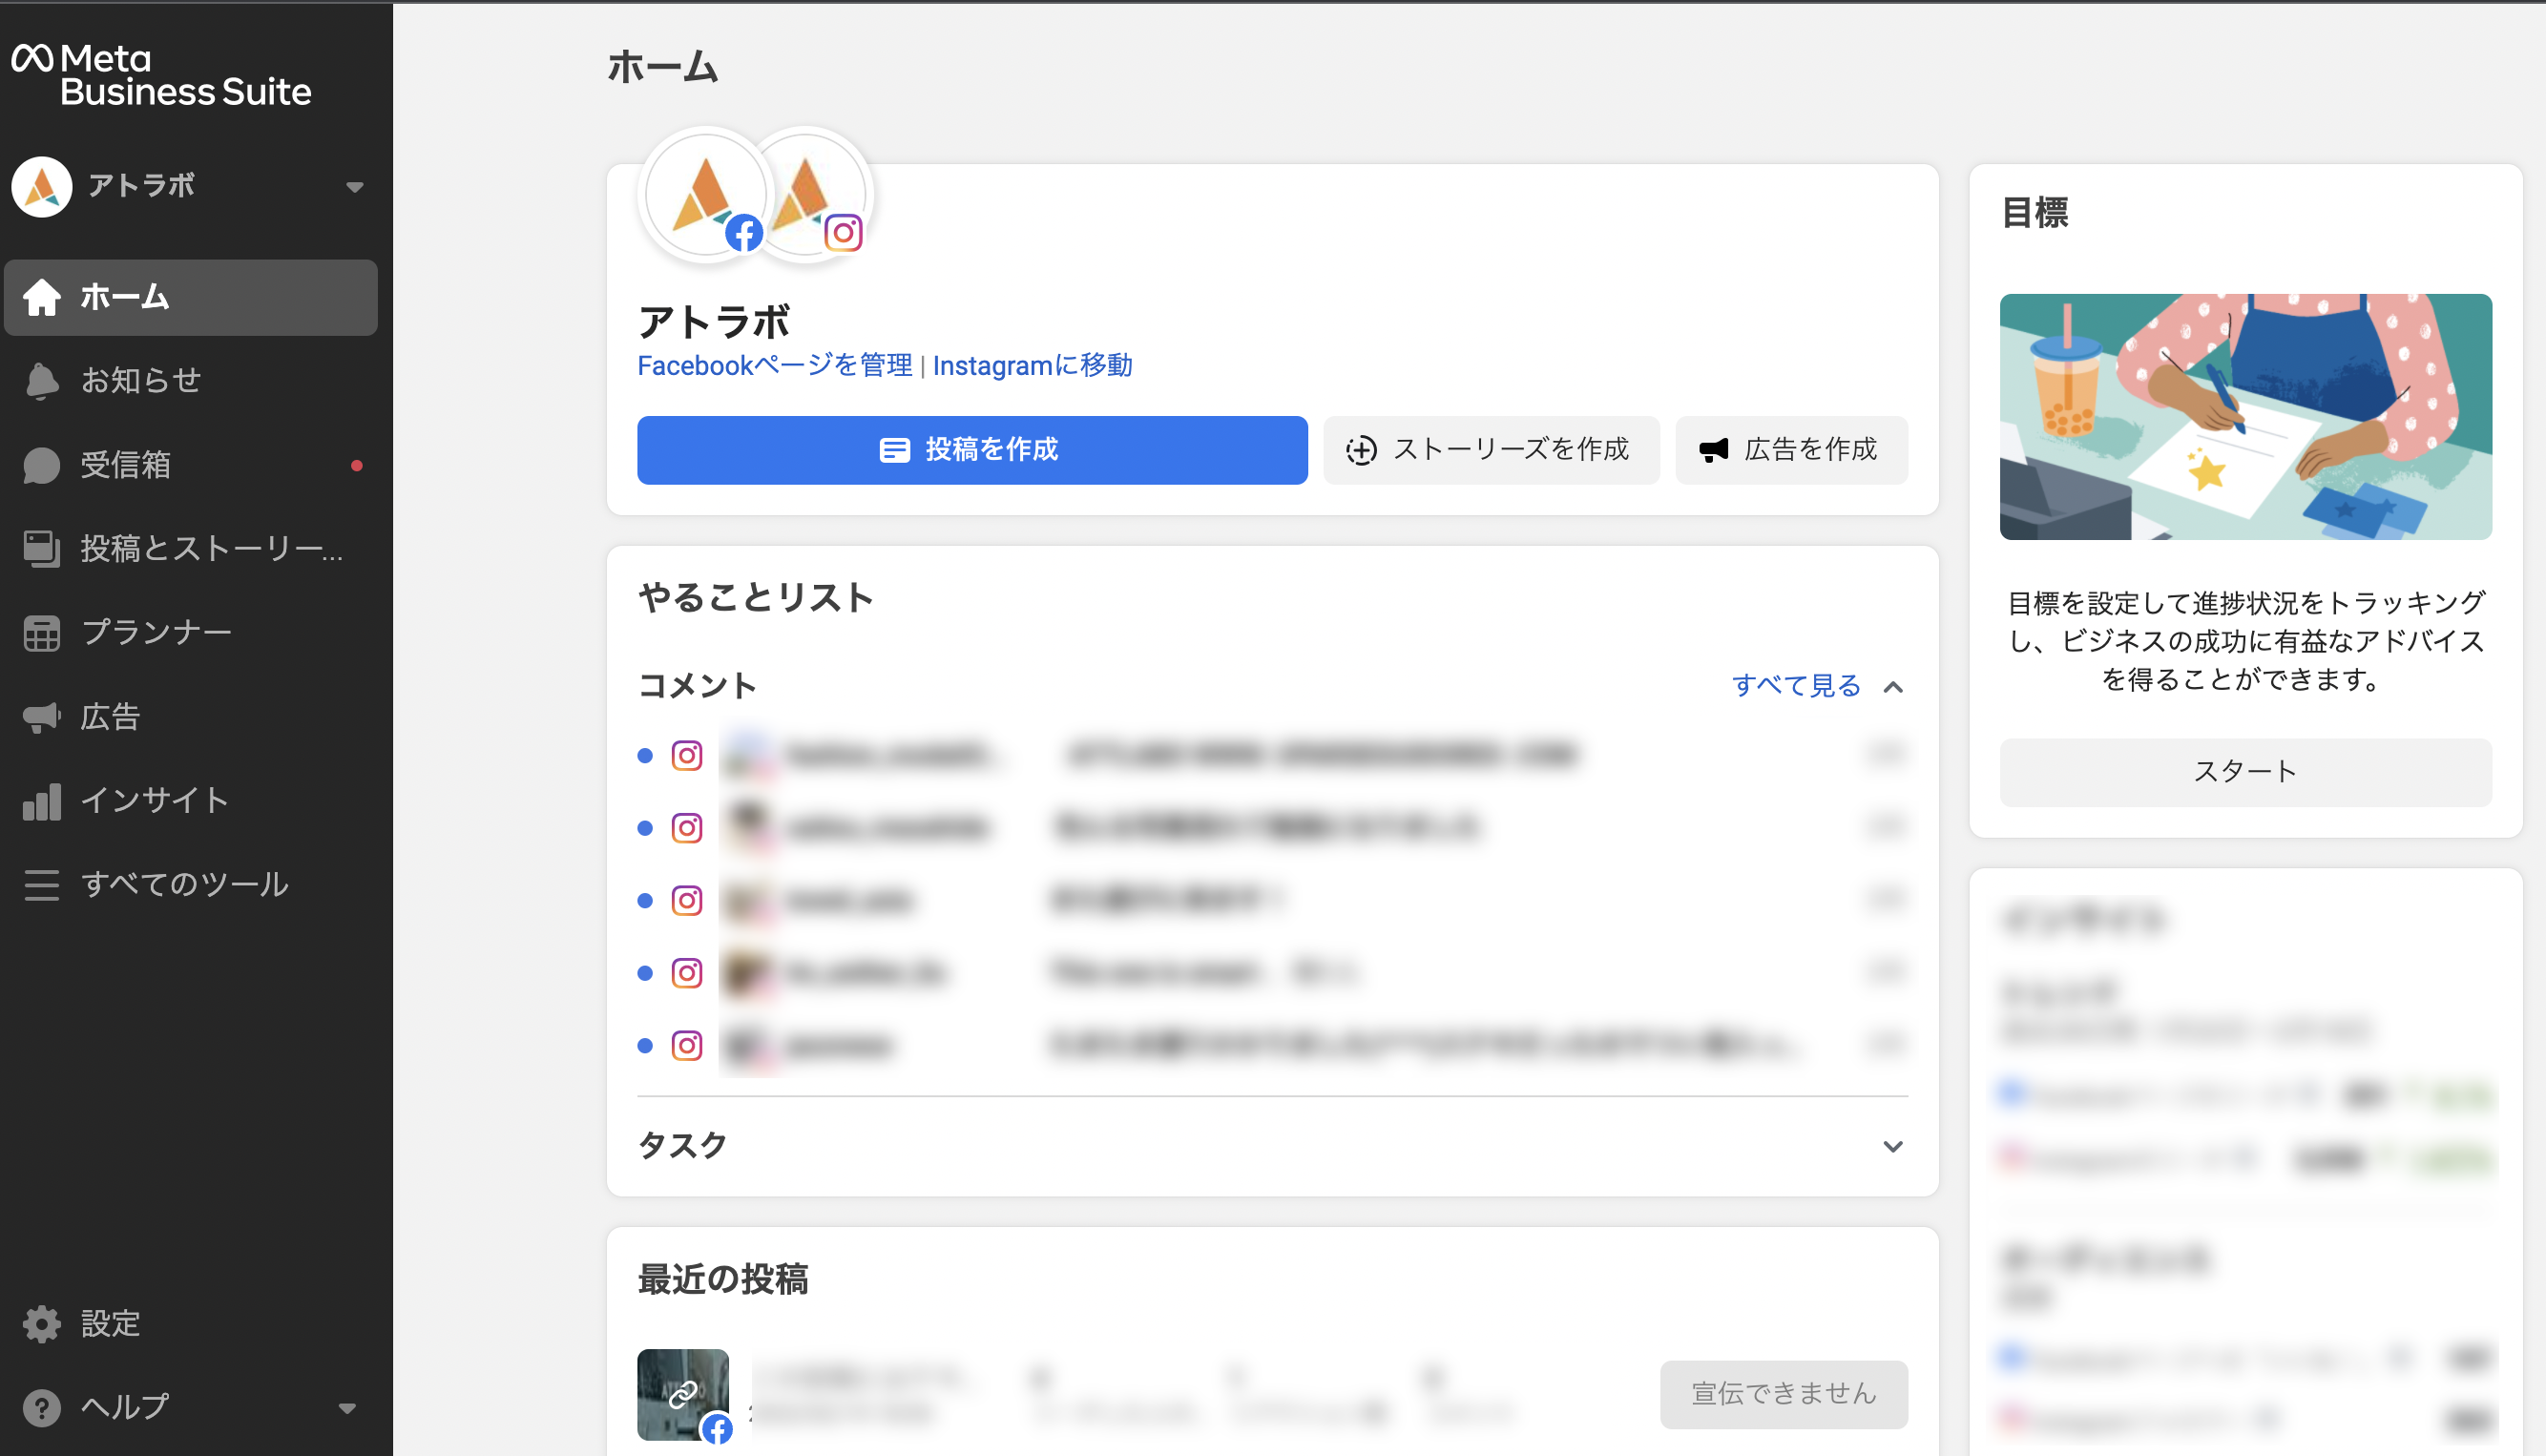Image resolution: width=2546 pixels, height=1456 pixels.
Task: Click the タスク section heading
Action: [x=682, y=1145]
